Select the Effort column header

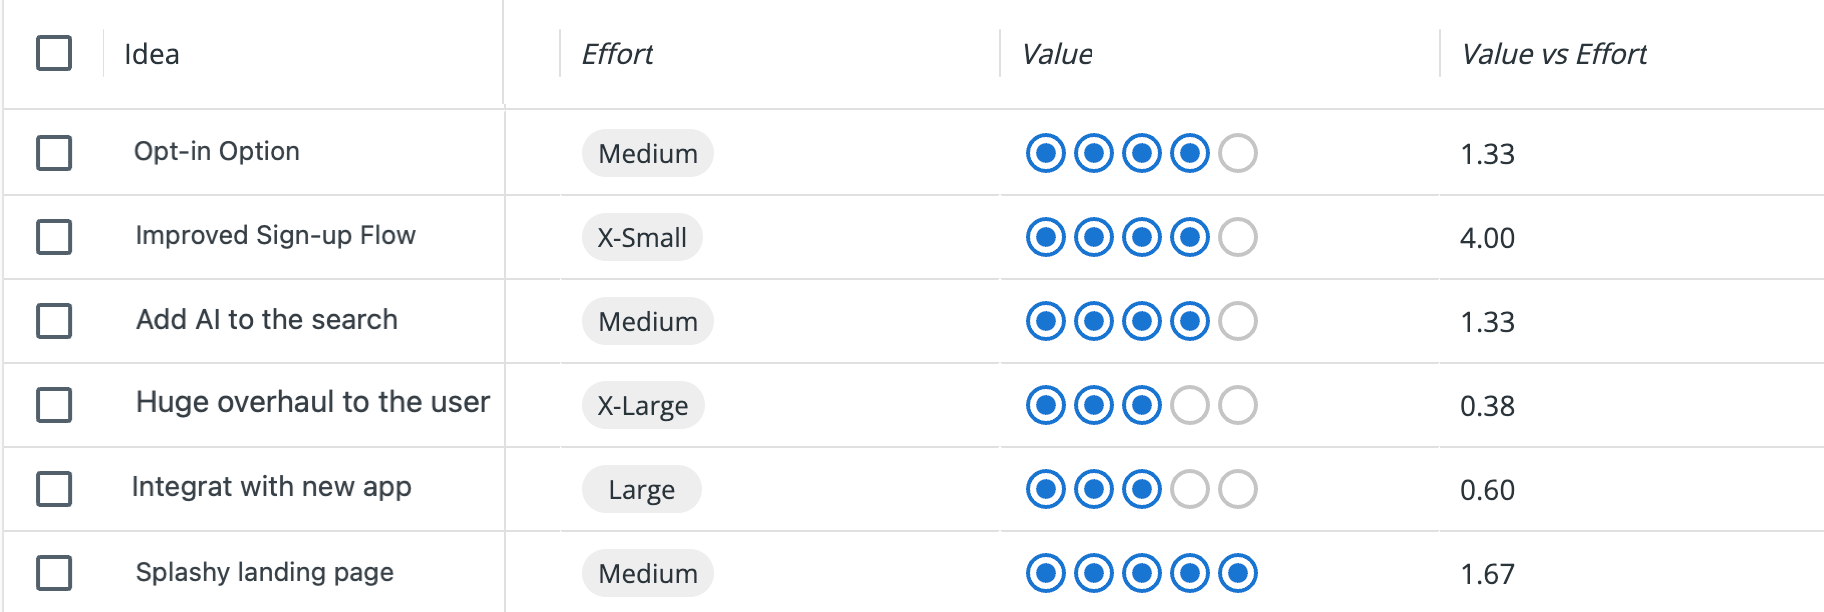click(x=618, y=54)
